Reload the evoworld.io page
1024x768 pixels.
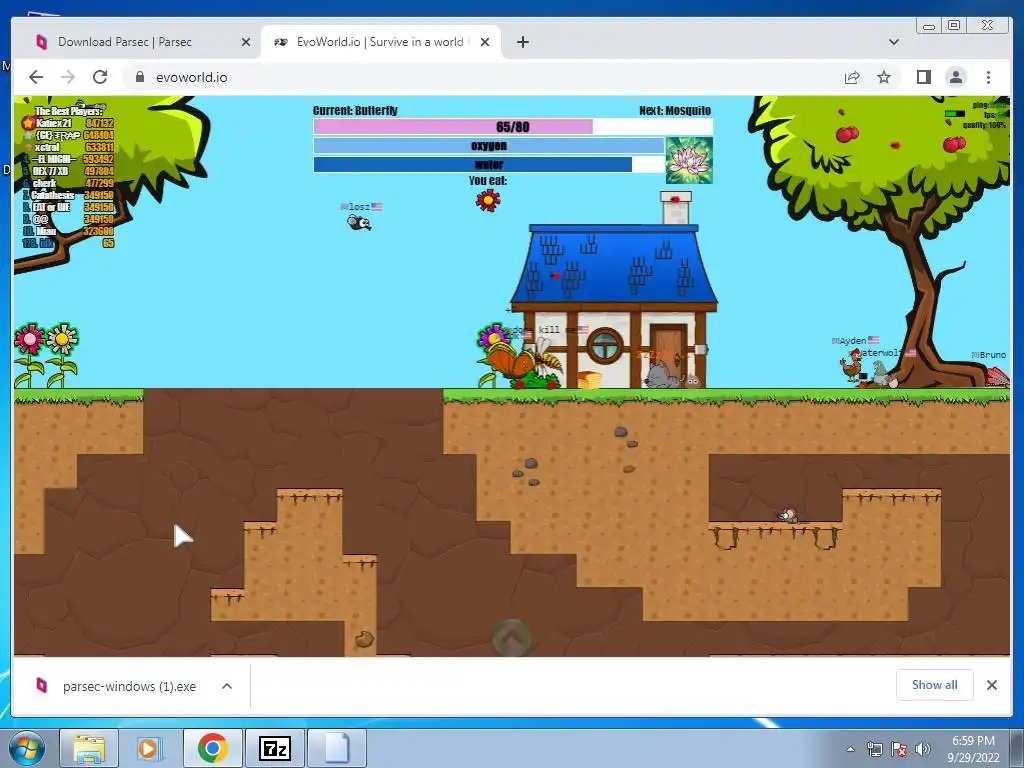100,77
